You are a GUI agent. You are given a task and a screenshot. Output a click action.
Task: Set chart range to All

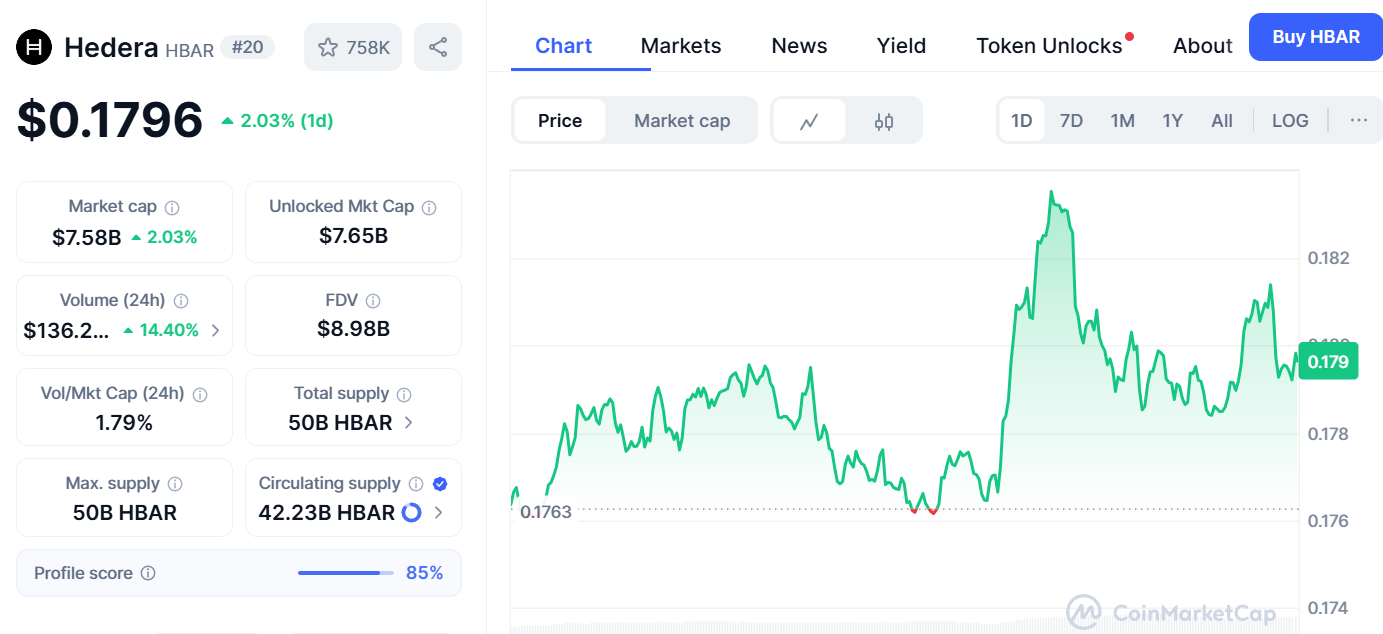click(1222, 121)
